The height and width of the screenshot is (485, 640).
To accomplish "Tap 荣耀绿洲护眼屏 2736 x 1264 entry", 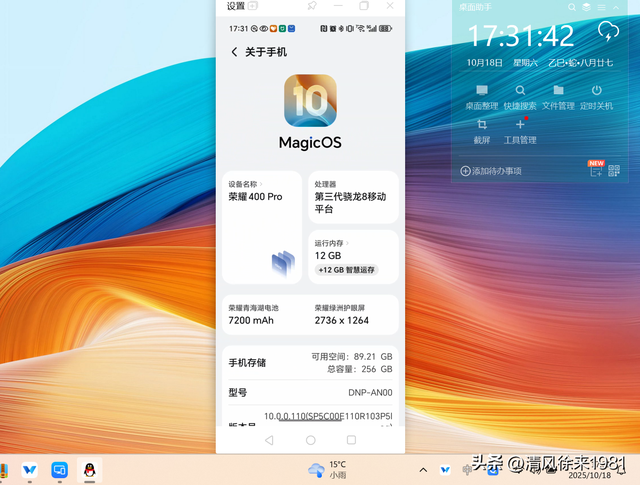I will 342,315.
